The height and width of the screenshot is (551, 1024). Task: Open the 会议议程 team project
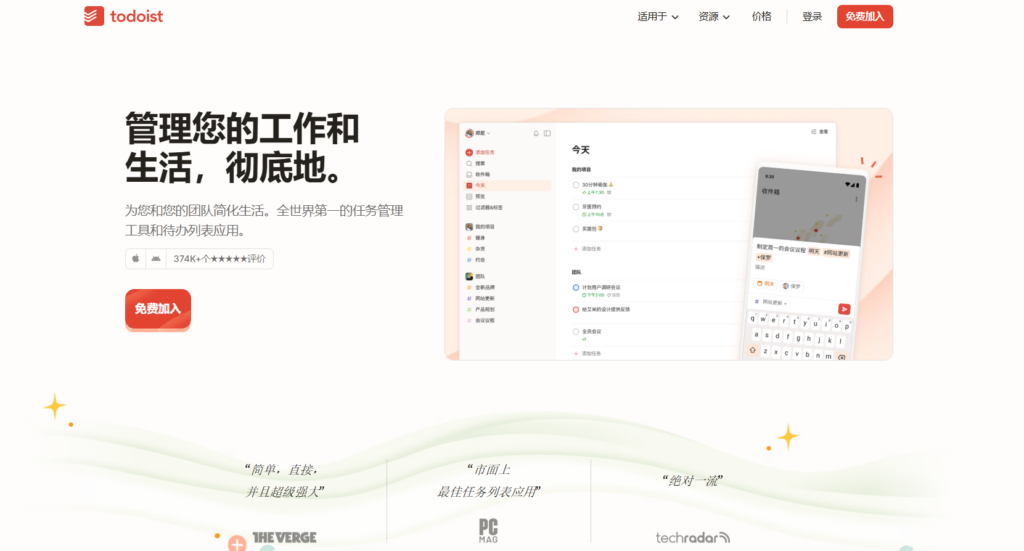pyautogui.click(x=485, y=321)
